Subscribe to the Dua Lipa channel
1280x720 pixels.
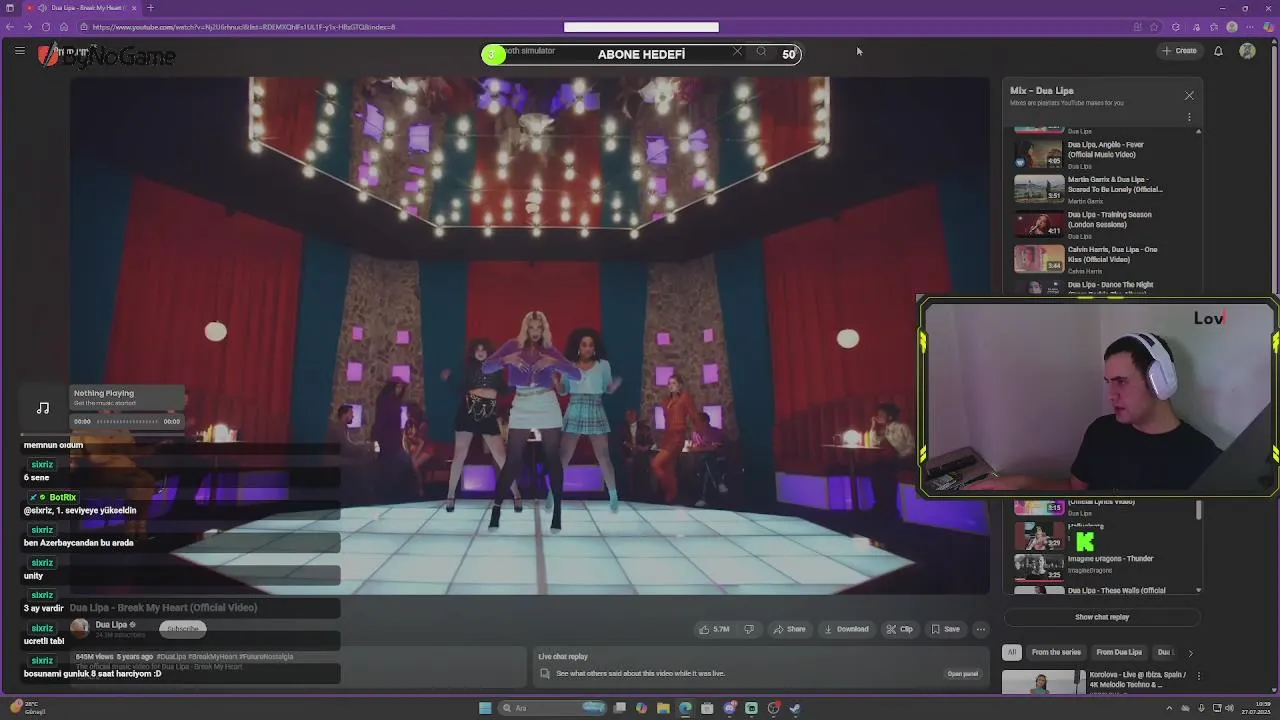point(183,629)
